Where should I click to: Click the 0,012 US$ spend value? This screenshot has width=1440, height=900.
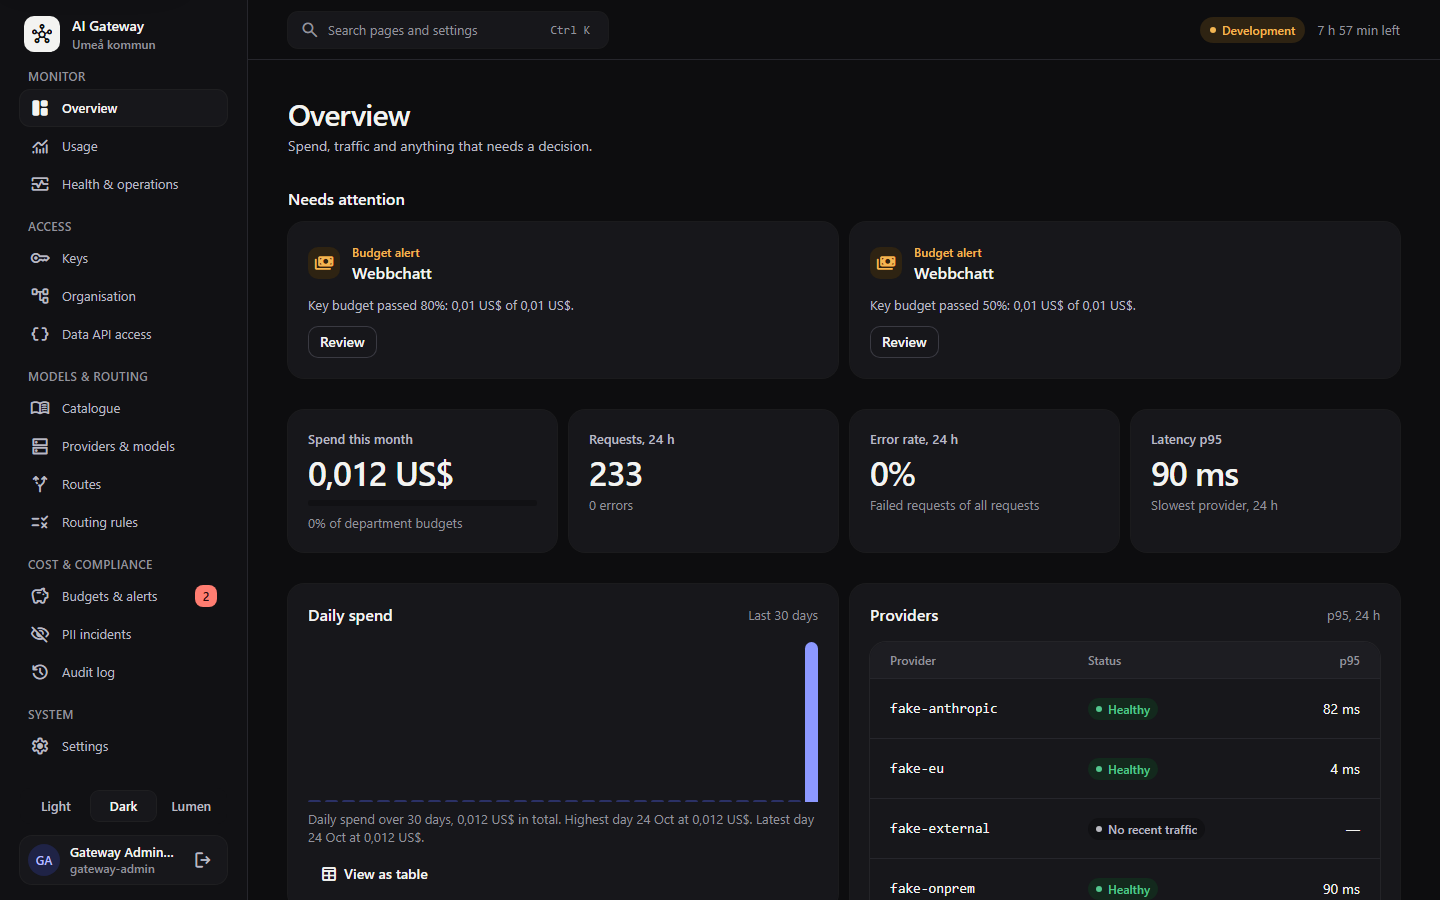click(x=380, y=474)
